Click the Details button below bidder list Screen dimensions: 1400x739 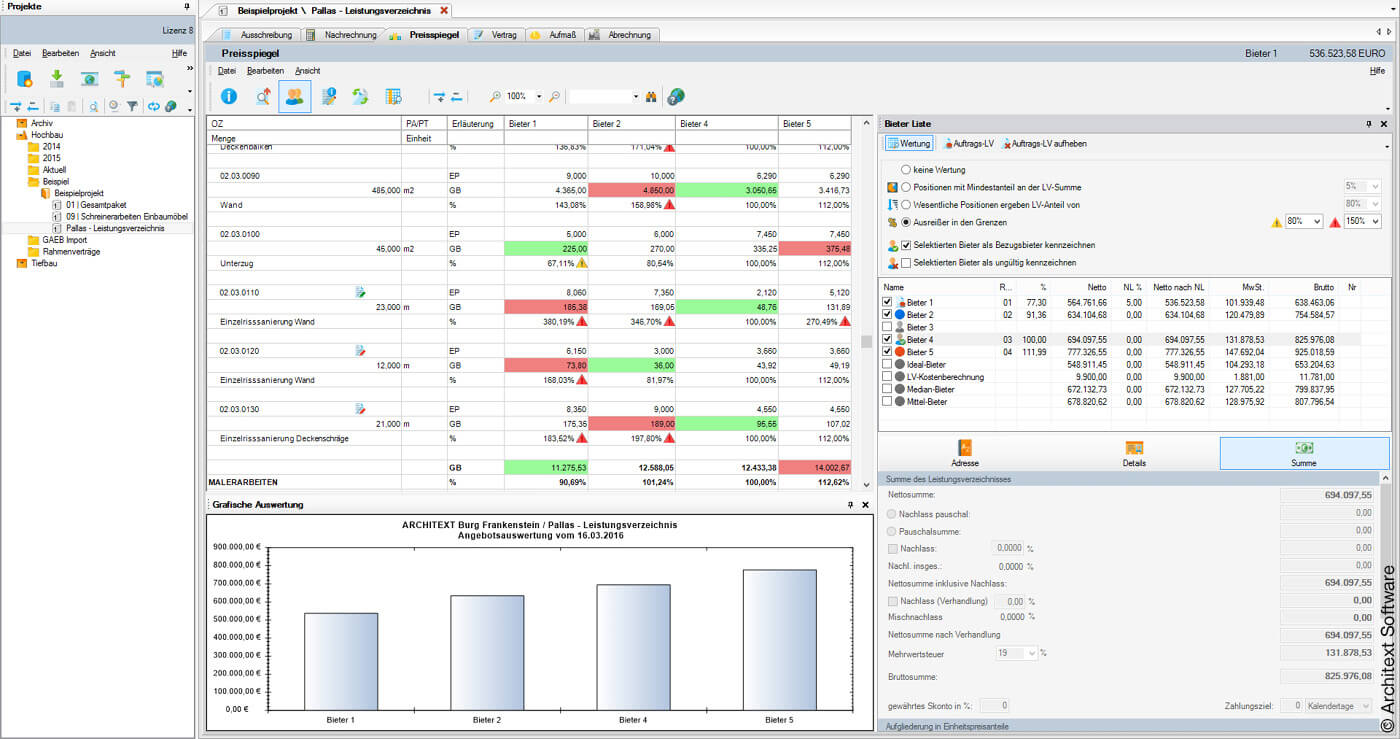click(x=1134, y=453)
